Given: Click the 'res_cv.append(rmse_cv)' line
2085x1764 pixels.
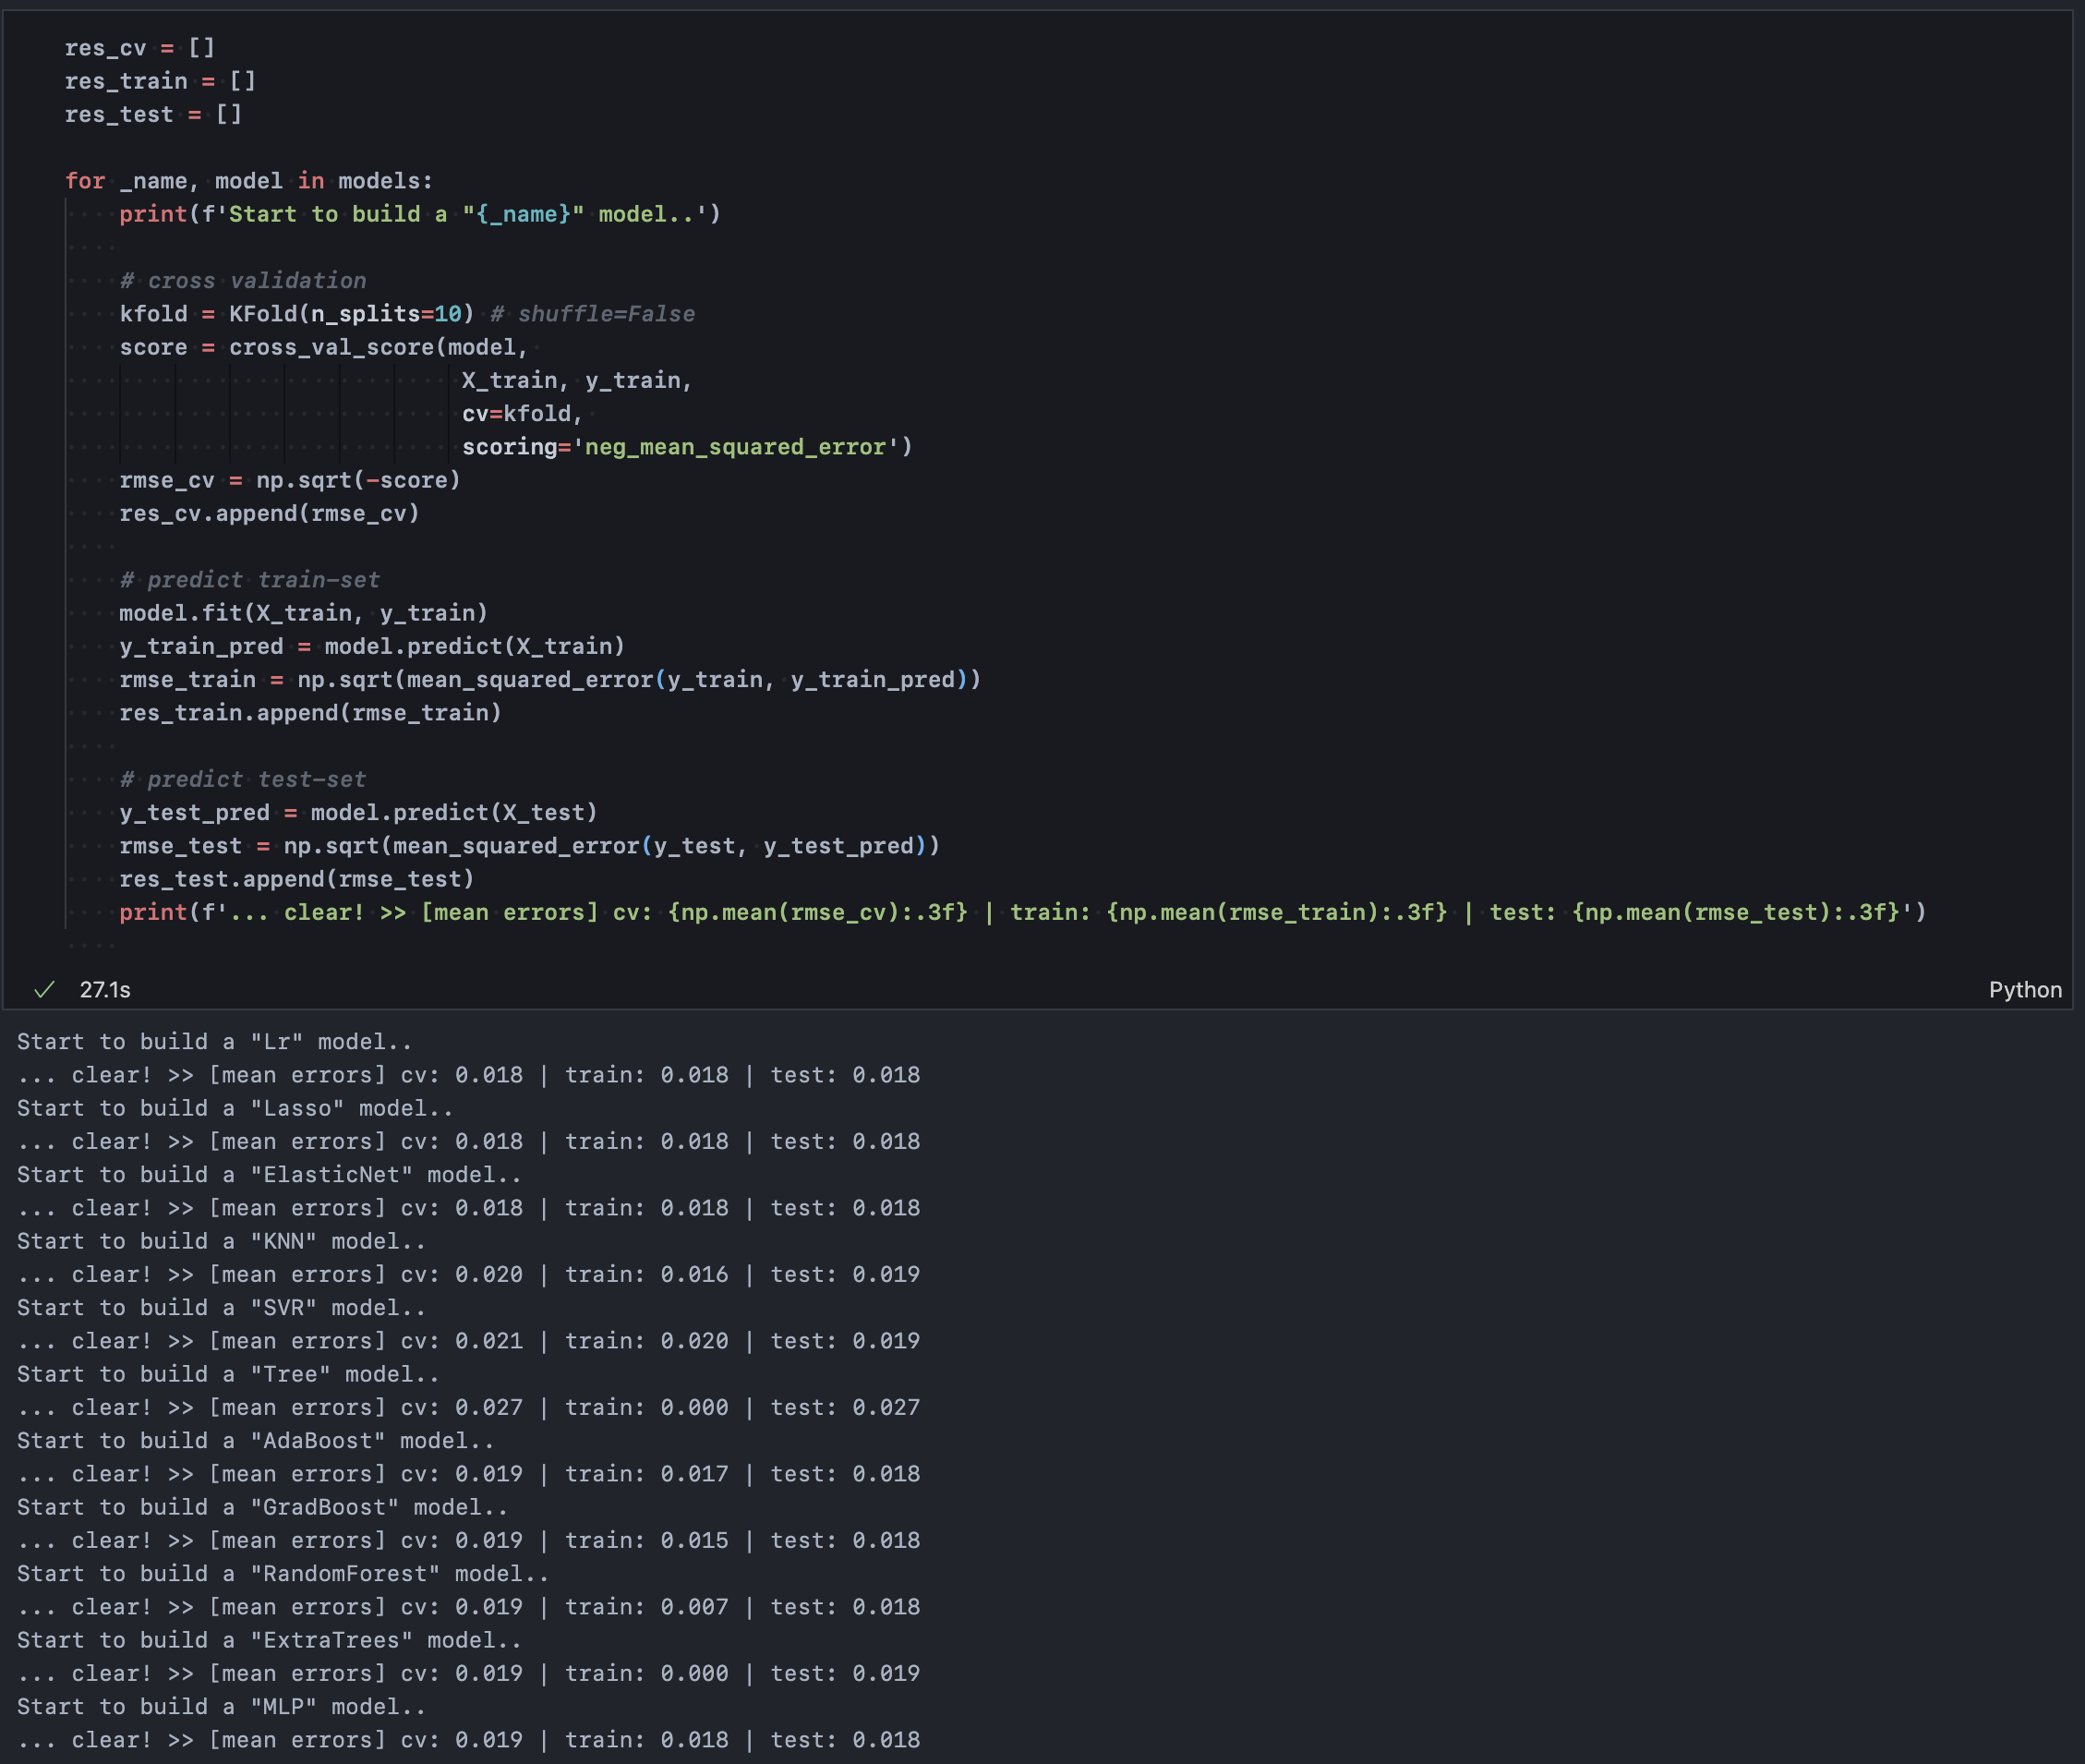Looking at the screenshot, I should pos(269,514).
